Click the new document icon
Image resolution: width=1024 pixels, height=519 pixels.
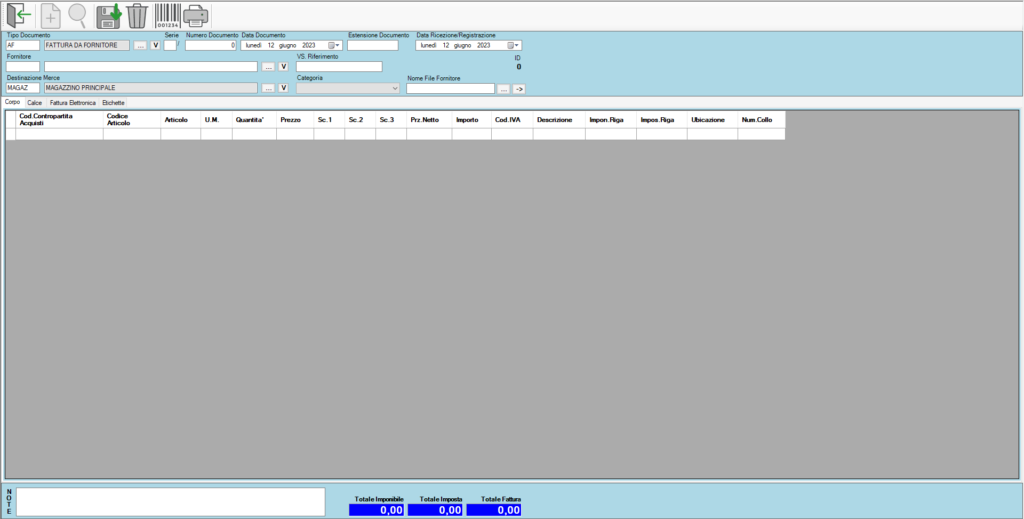(x=50, y=15)
